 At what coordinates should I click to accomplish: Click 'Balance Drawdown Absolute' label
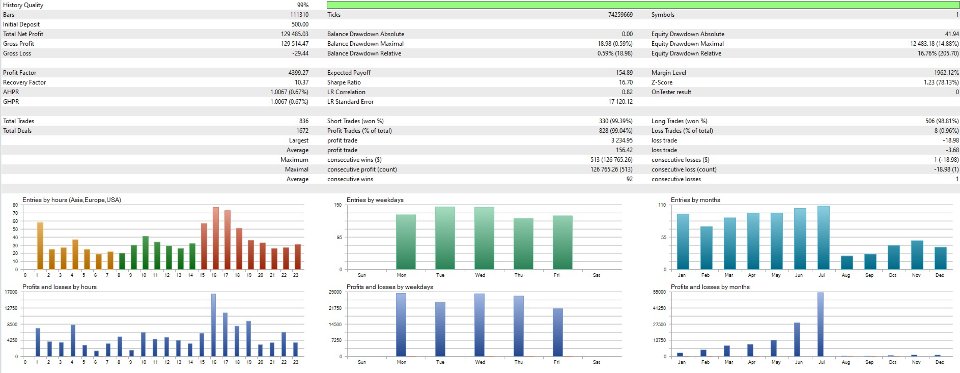pos(366,34)
